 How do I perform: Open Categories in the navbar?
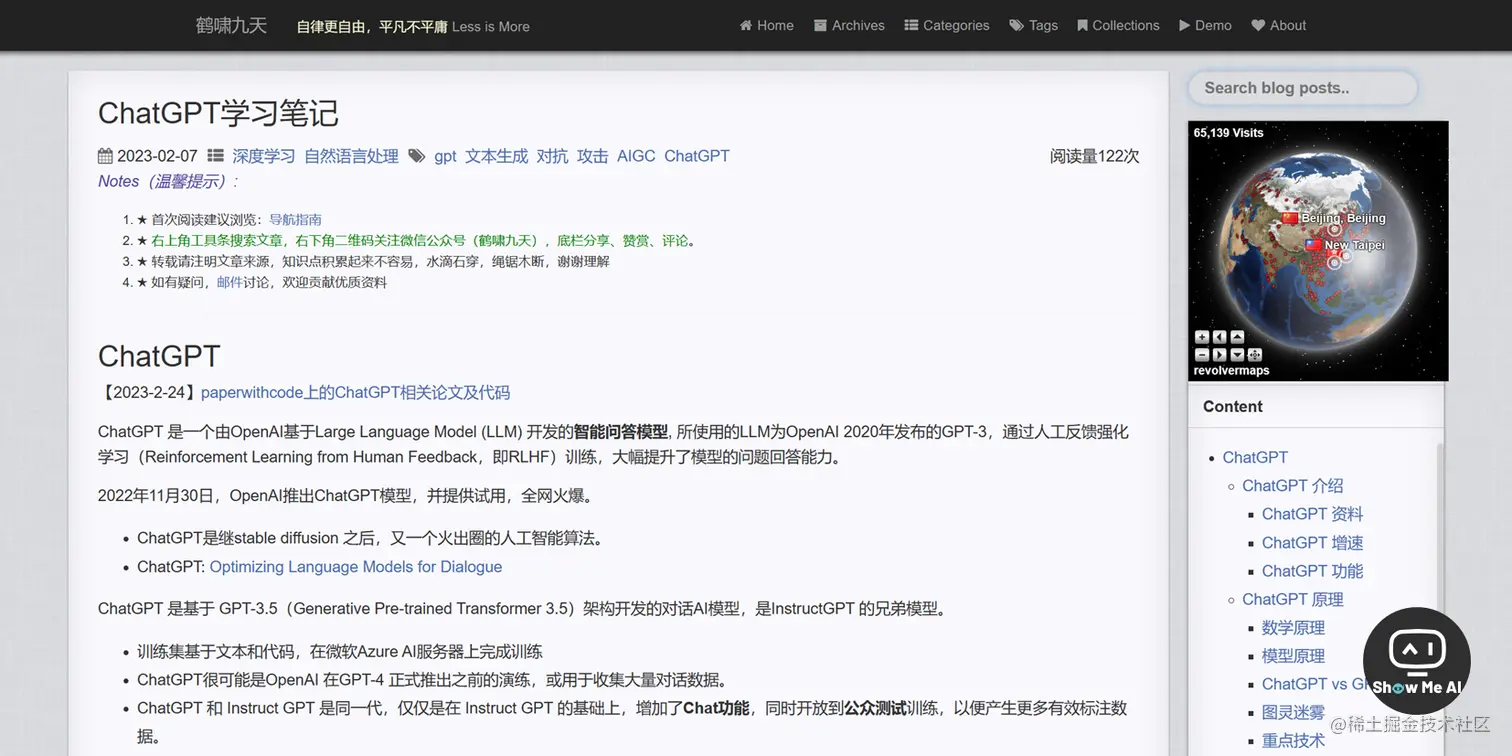pyautogui.click(x=947, y=25)
